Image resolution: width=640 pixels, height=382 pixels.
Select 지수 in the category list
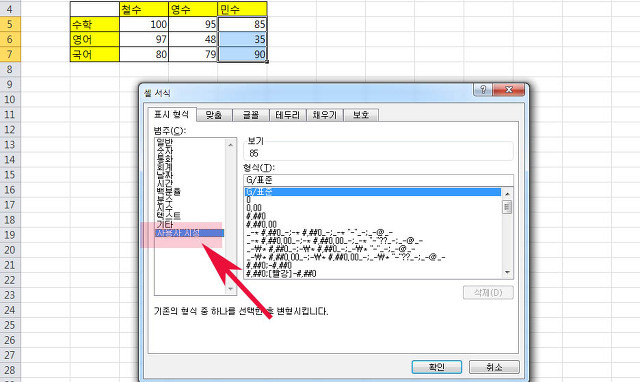point(164,208)
